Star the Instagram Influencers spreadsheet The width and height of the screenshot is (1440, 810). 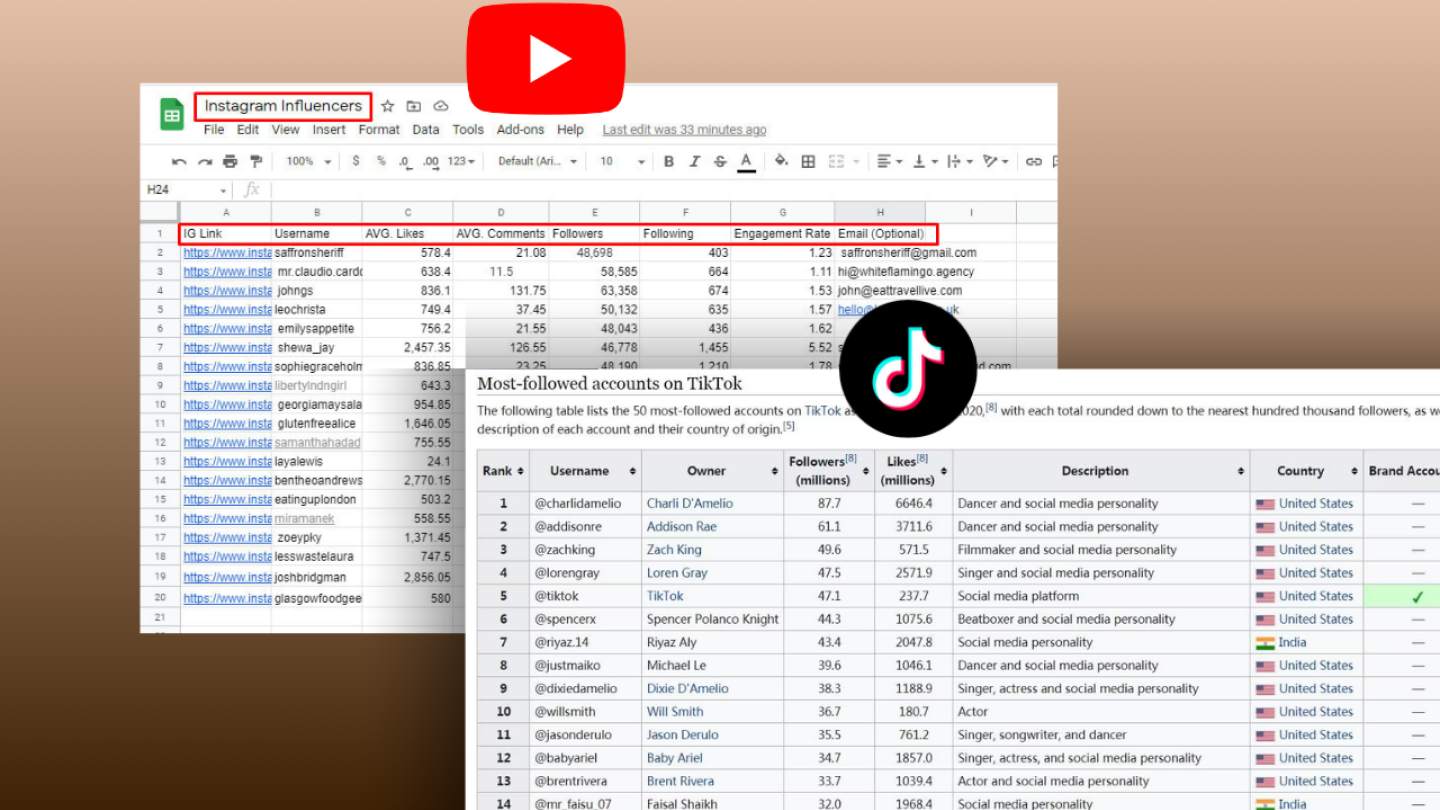pos(388,106)
